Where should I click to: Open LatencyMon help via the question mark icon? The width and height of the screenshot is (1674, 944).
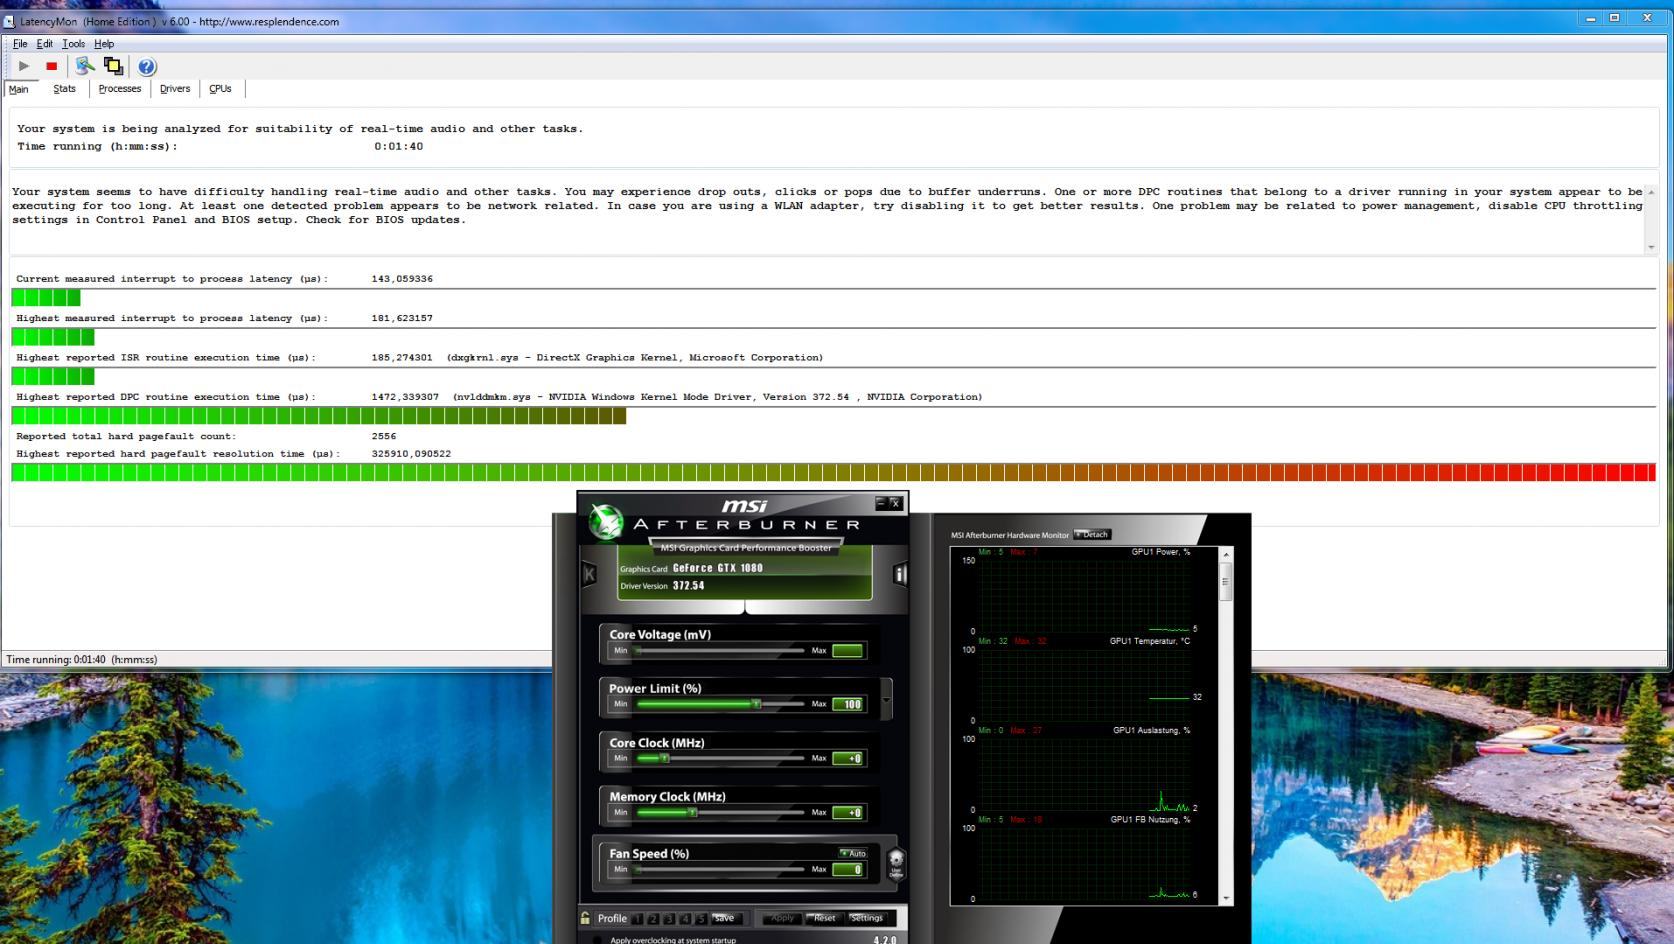pos(147,67)
